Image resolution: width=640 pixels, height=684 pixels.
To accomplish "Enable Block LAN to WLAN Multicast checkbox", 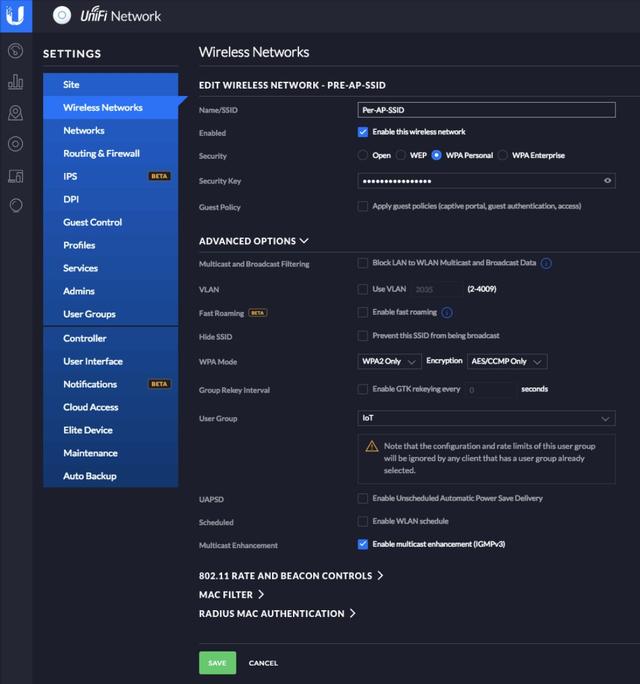I will 363,263.
